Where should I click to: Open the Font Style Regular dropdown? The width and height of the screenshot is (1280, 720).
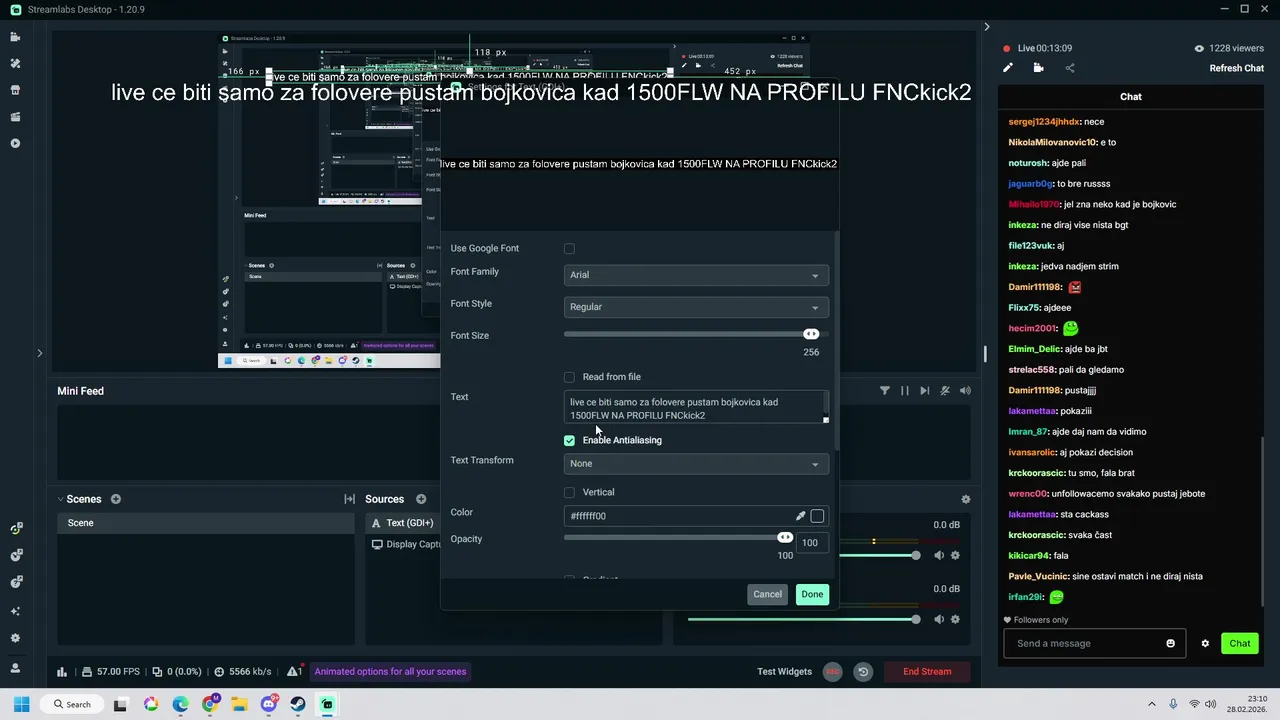pos(696,307)
